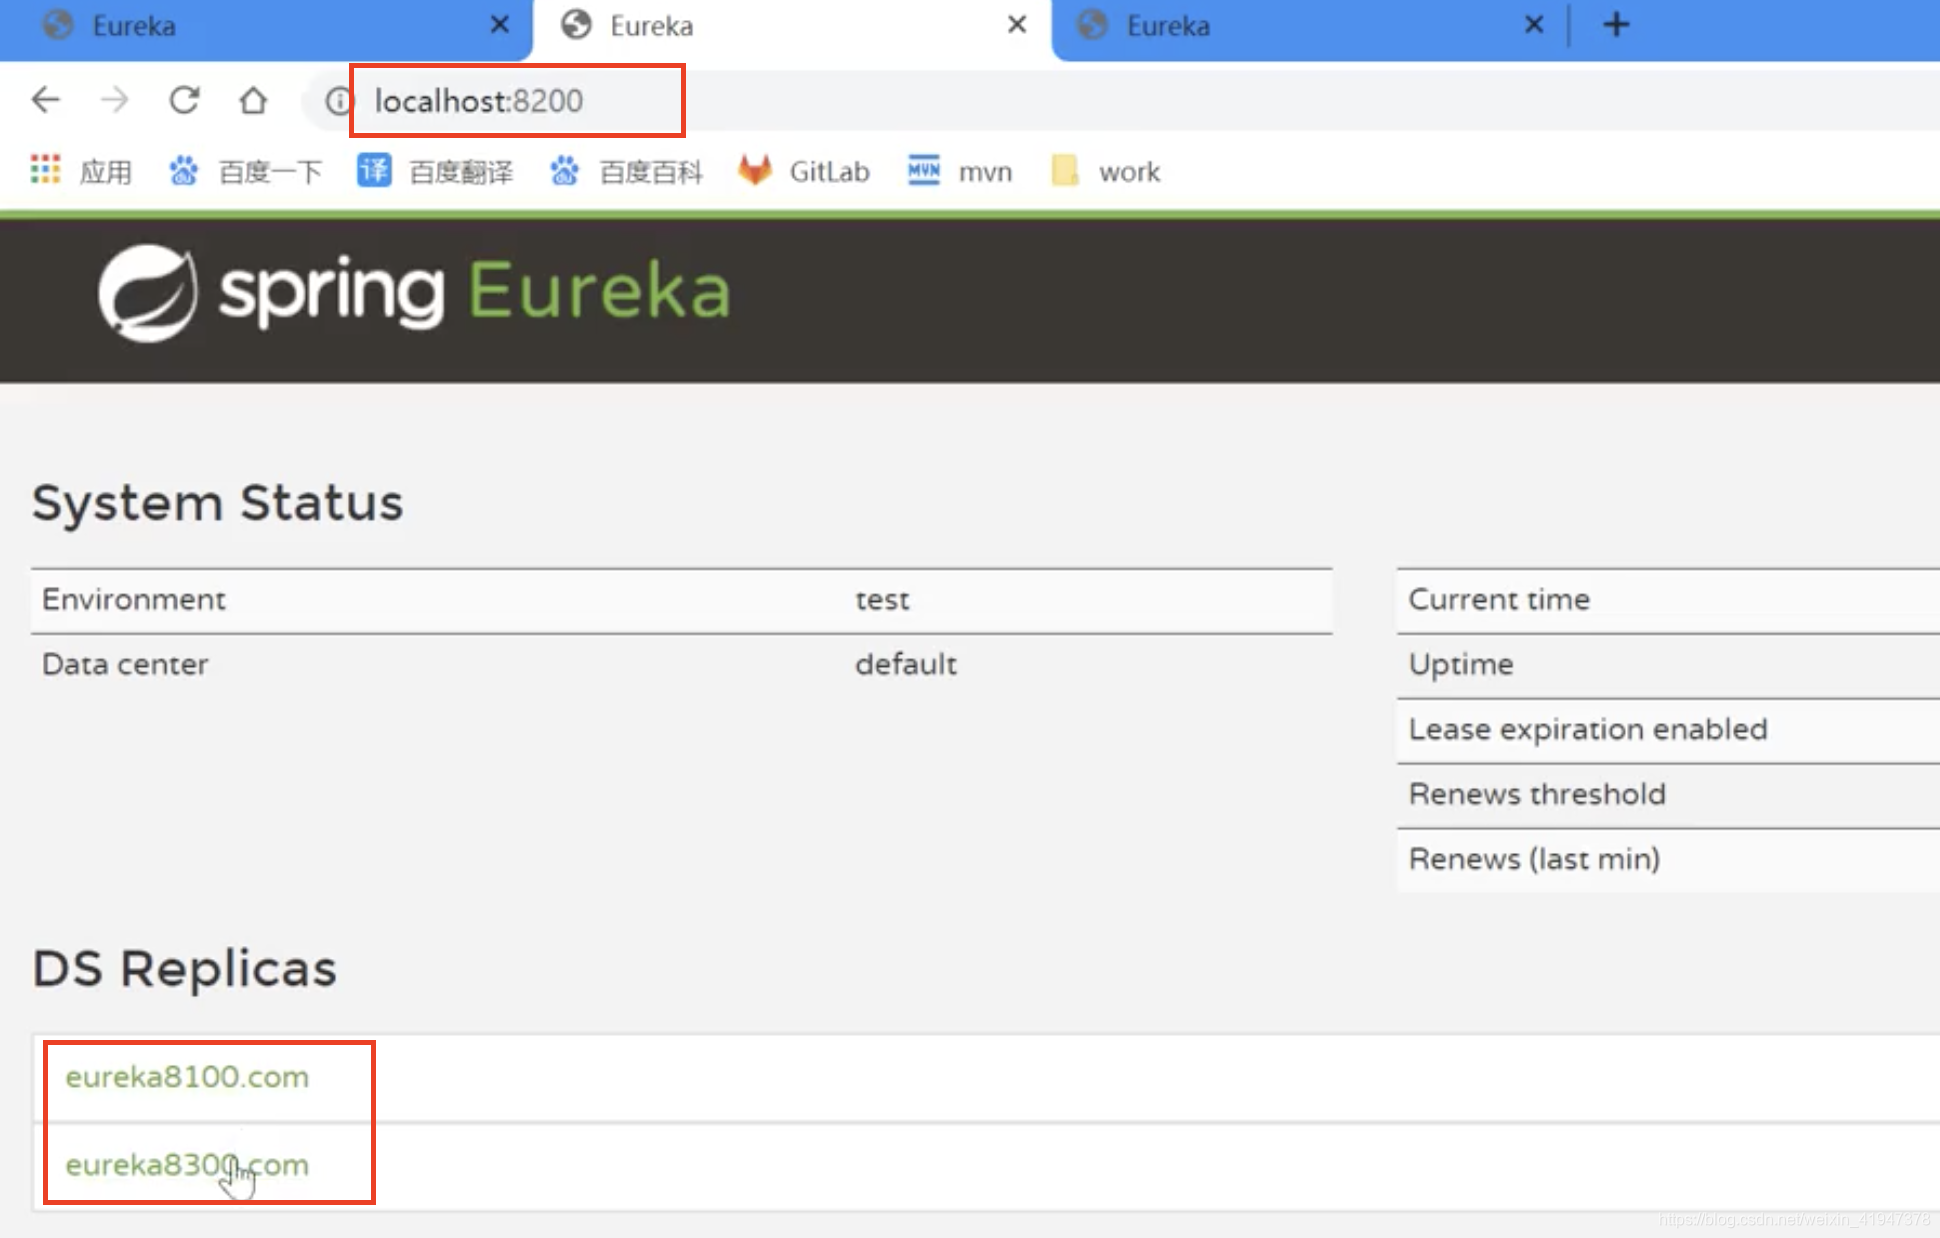
Task: Reload the page with the refresh icon
Action: (x=184, y=100)
